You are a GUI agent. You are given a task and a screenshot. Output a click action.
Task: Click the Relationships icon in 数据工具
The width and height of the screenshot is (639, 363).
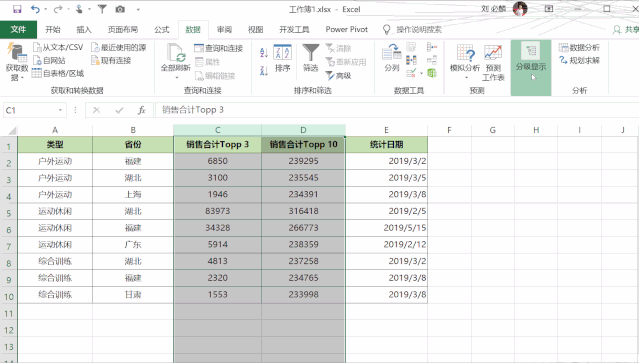coord(432,60)
